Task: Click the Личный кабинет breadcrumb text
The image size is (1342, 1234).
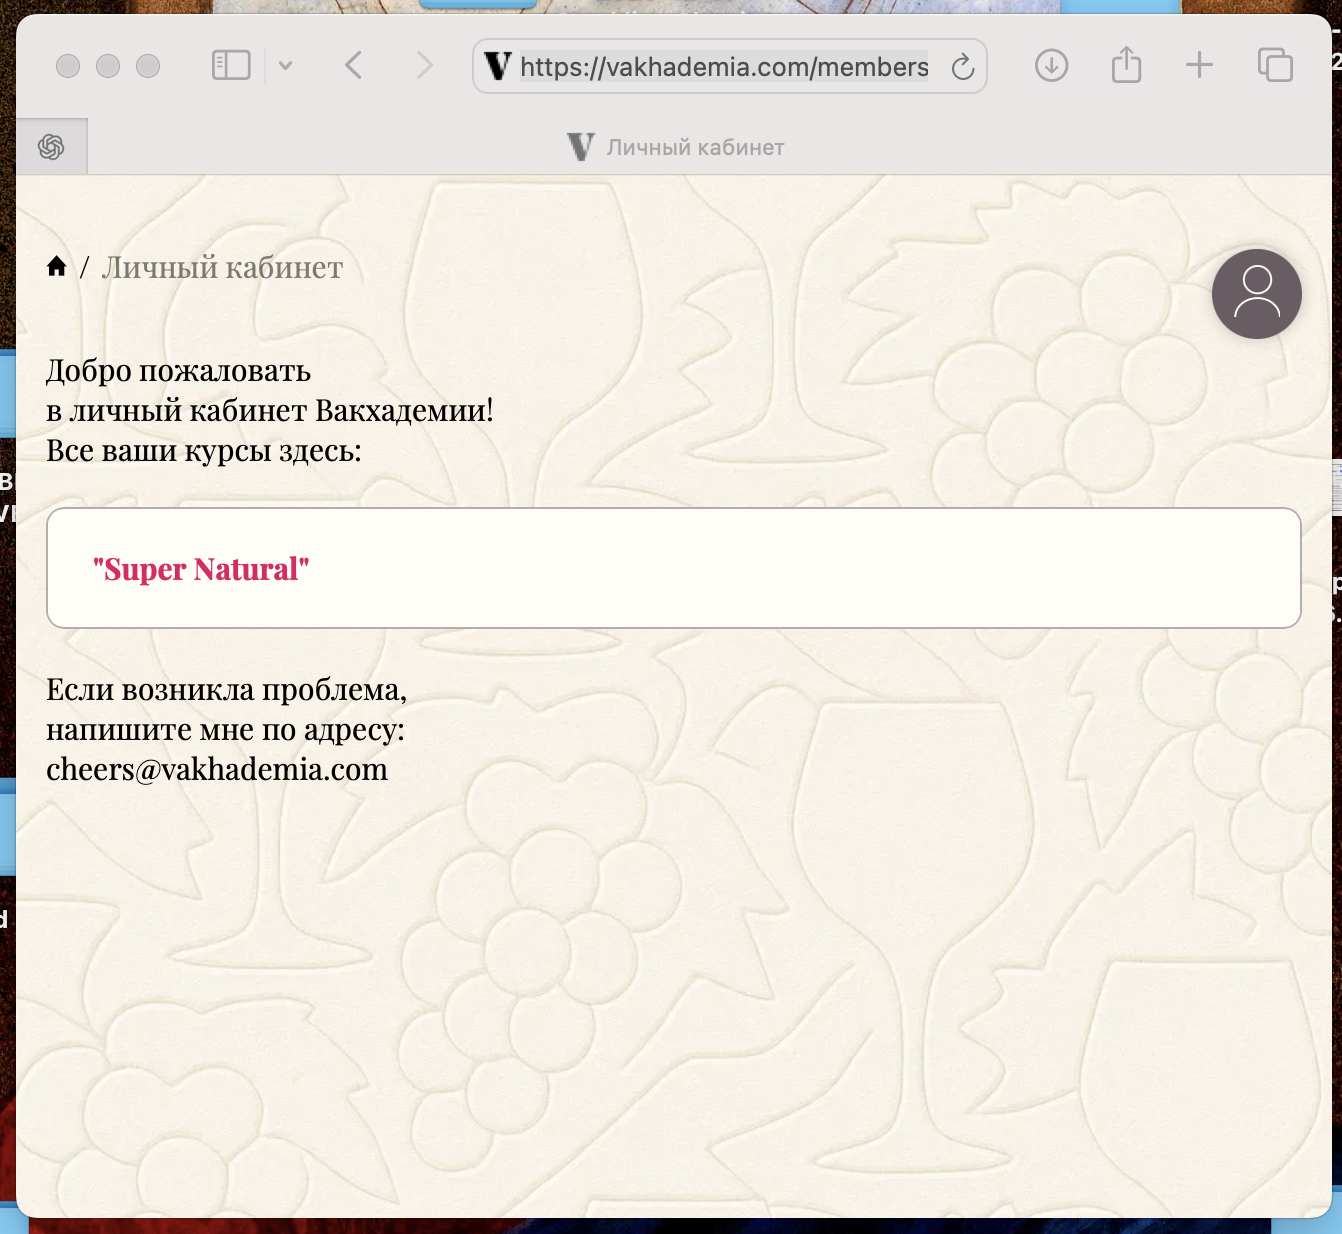Action: click(222, 268)
